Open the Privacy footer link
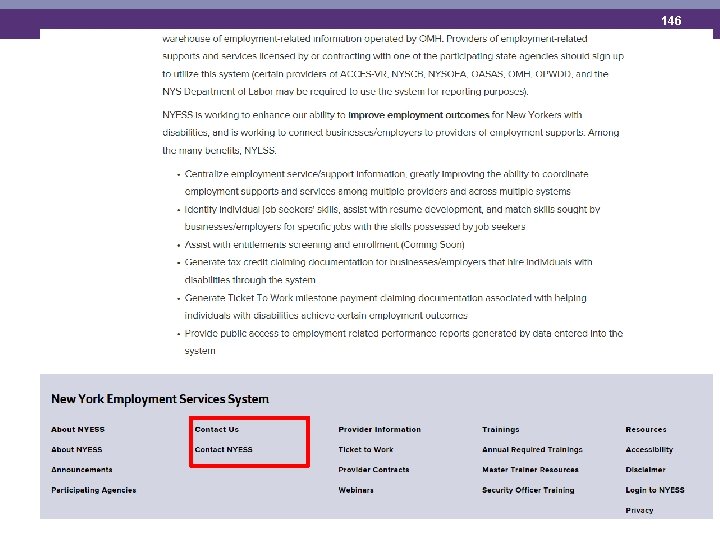This screenshot has height=540, width=720. pos(639,510)
